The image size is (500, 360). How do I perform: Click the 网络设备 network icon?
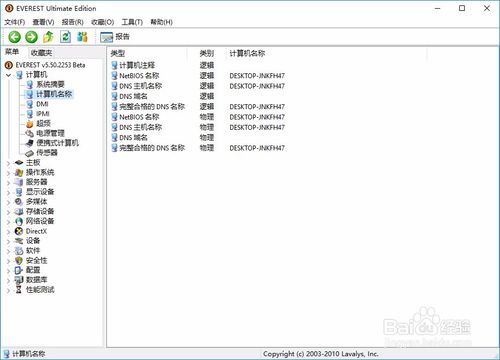pos(19,221)
